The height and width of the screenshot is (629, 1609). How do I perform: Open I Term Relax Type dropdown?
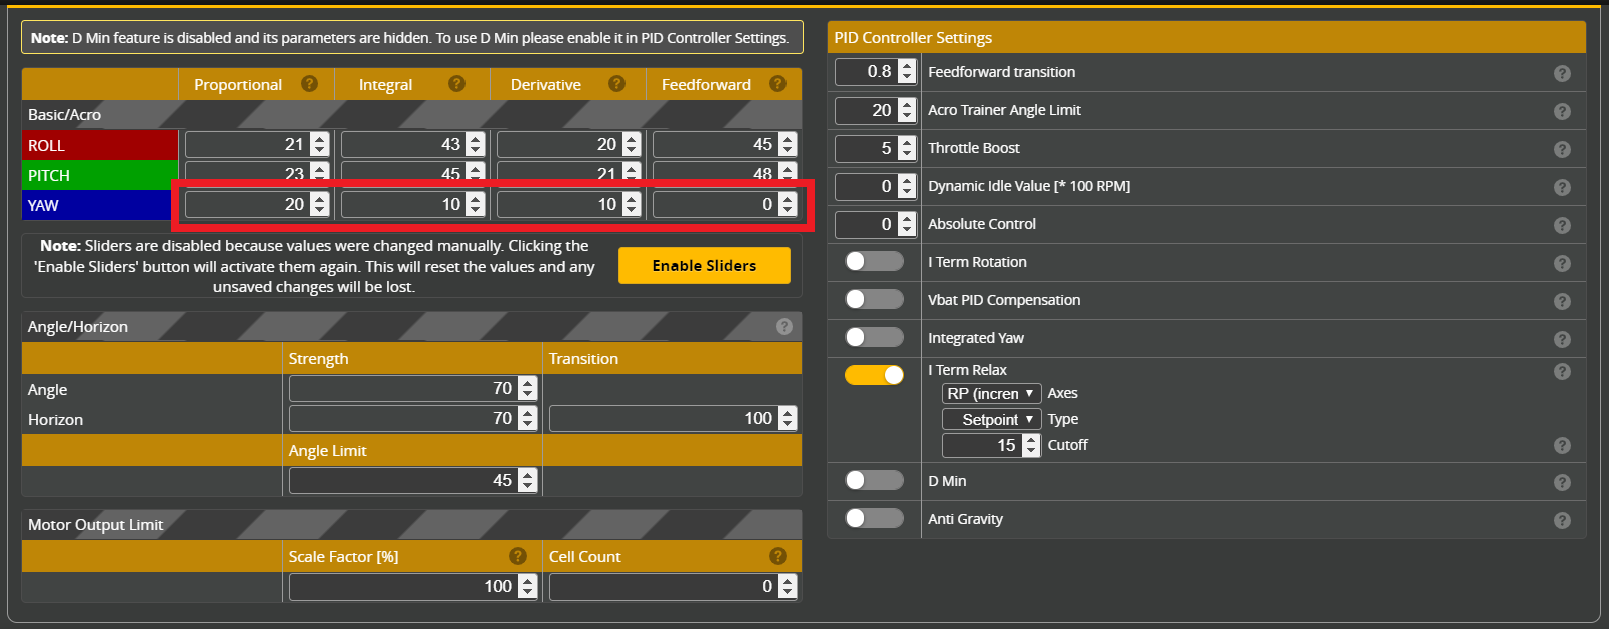pos(991,420)
